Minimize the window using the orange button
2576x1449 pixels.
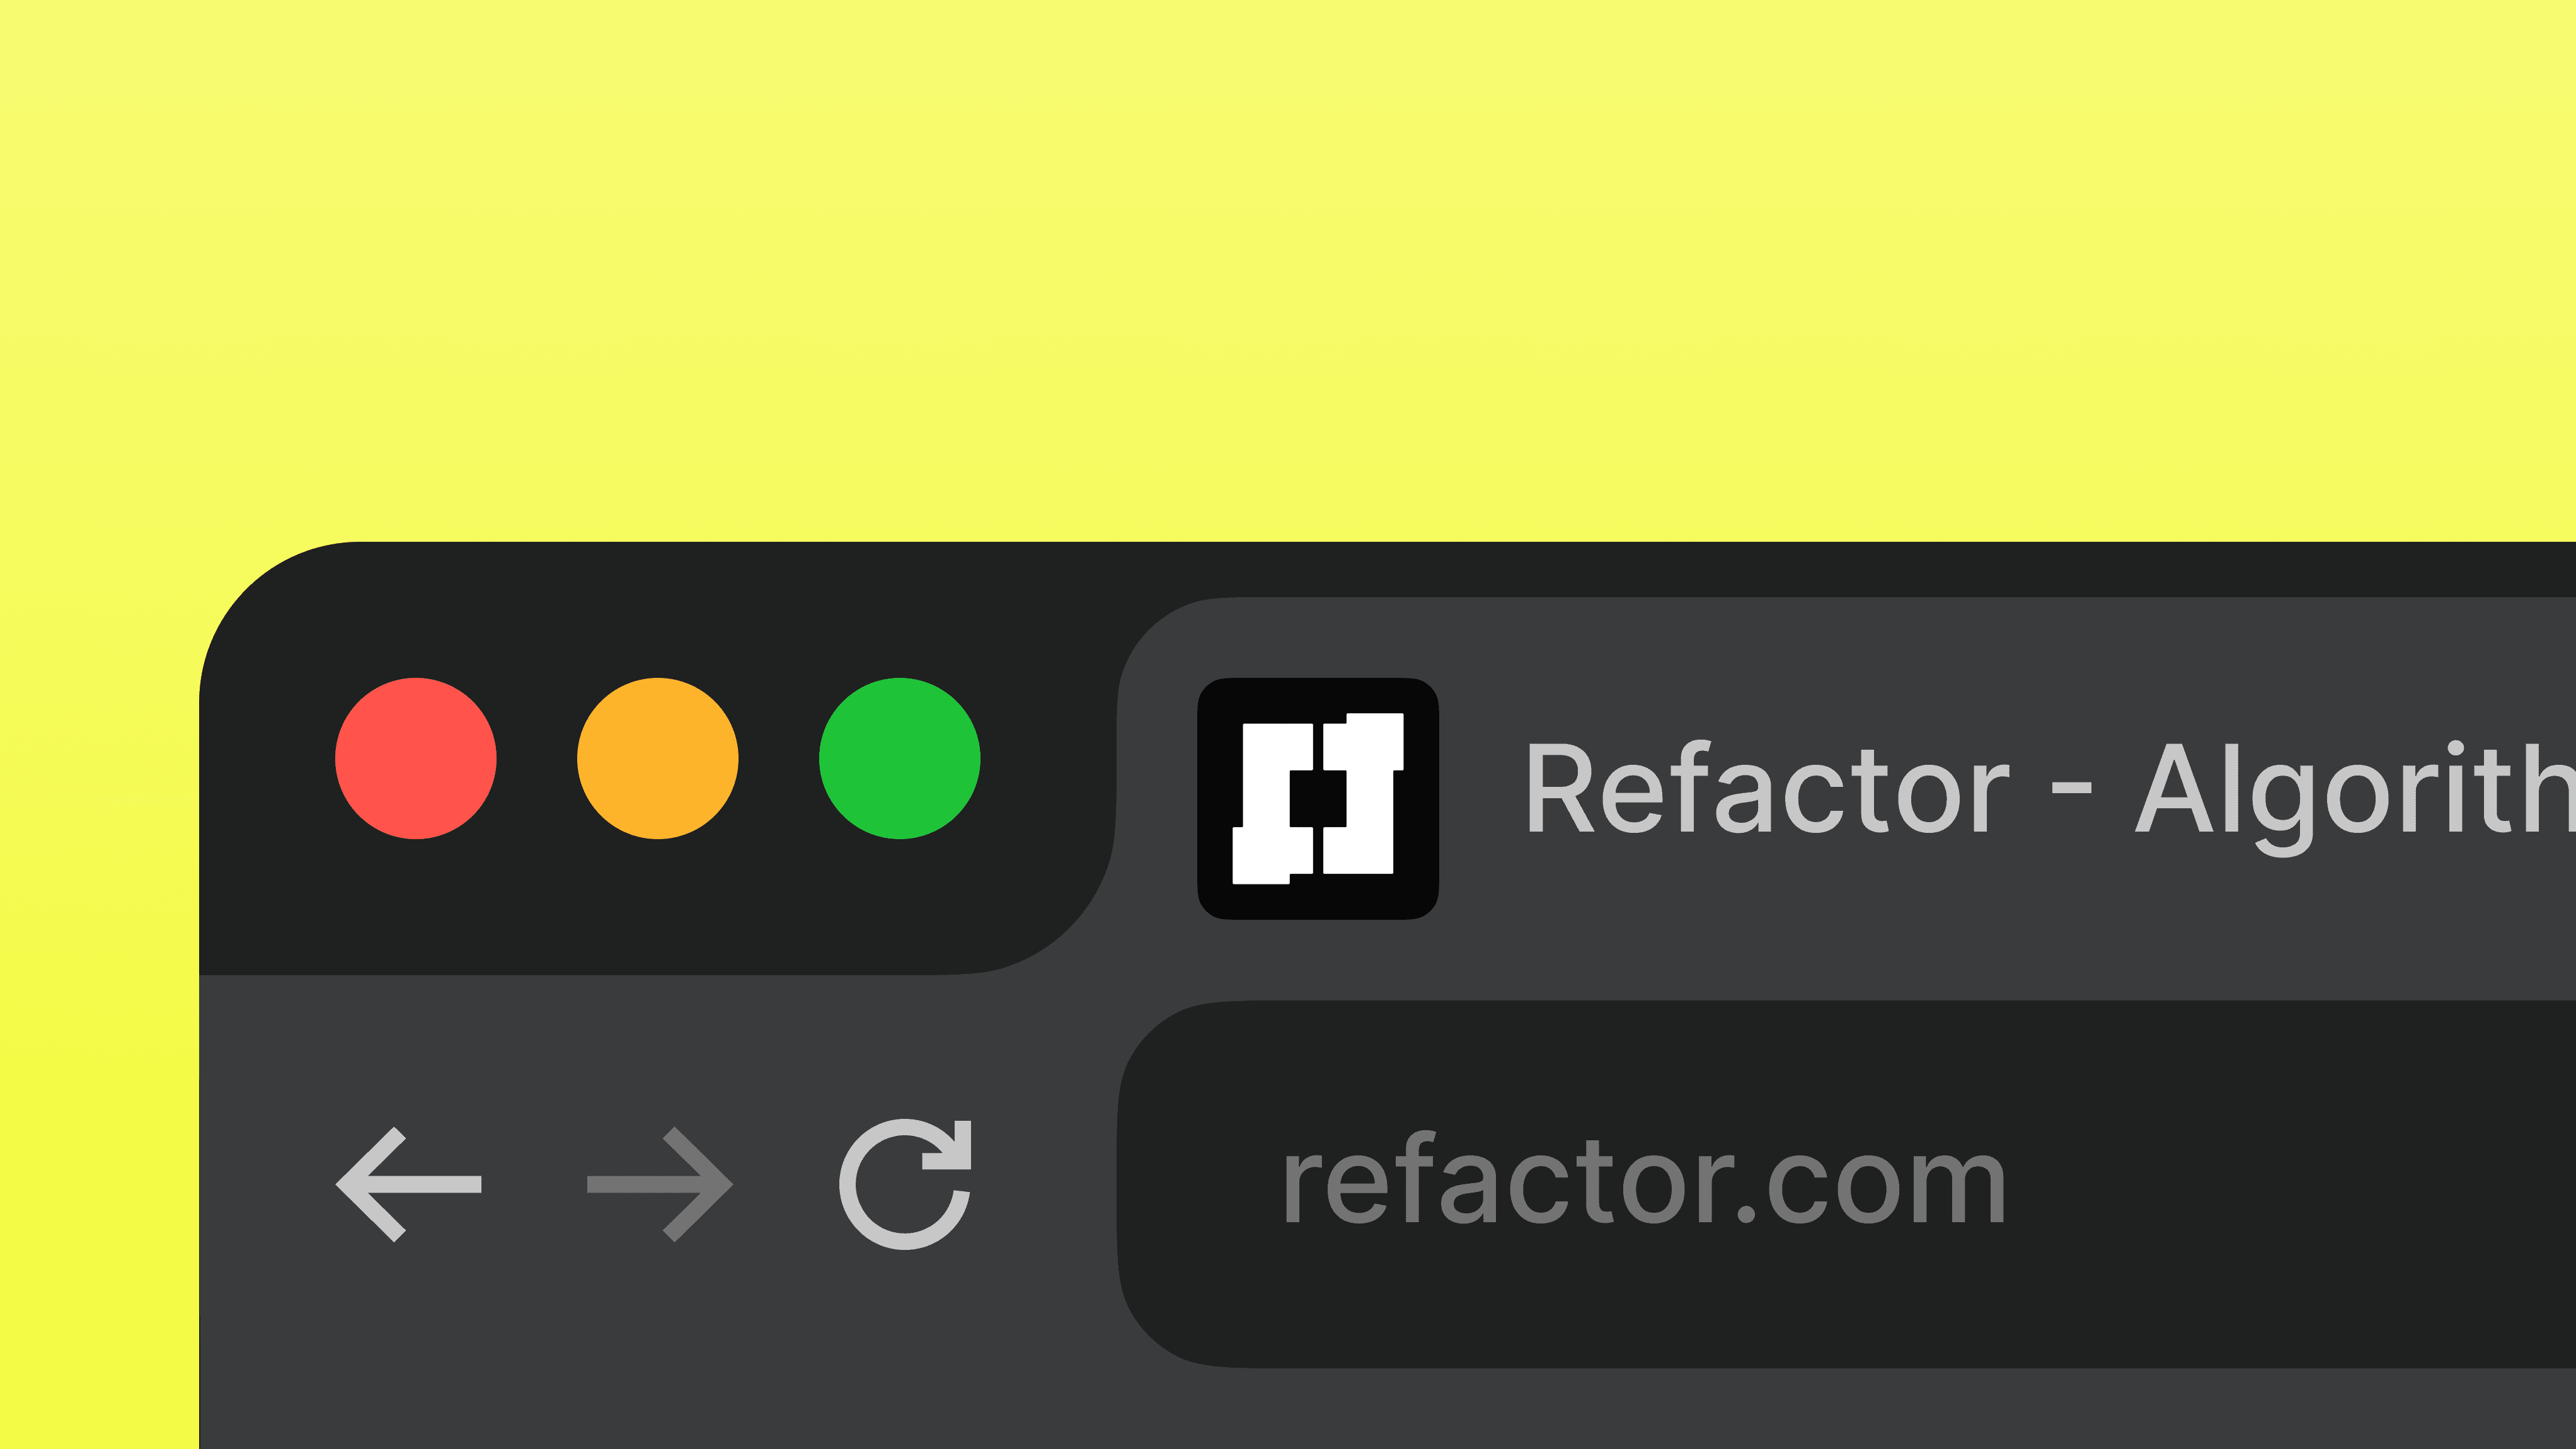[658, 758]
